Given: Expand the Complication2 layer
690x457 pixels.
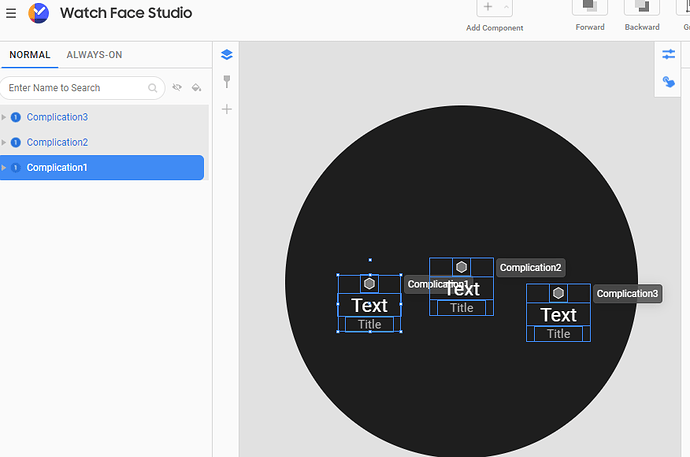Looking at the screenshot, I should pyautogui.click(x=4, y=143).
